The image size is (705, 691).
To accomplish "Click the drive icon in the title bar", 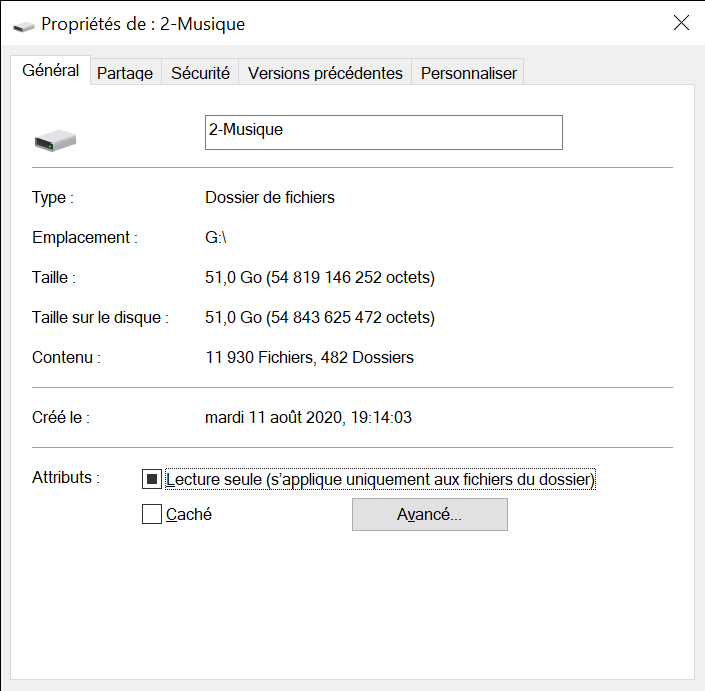I will pyautogui.click(x=22, y=25).
